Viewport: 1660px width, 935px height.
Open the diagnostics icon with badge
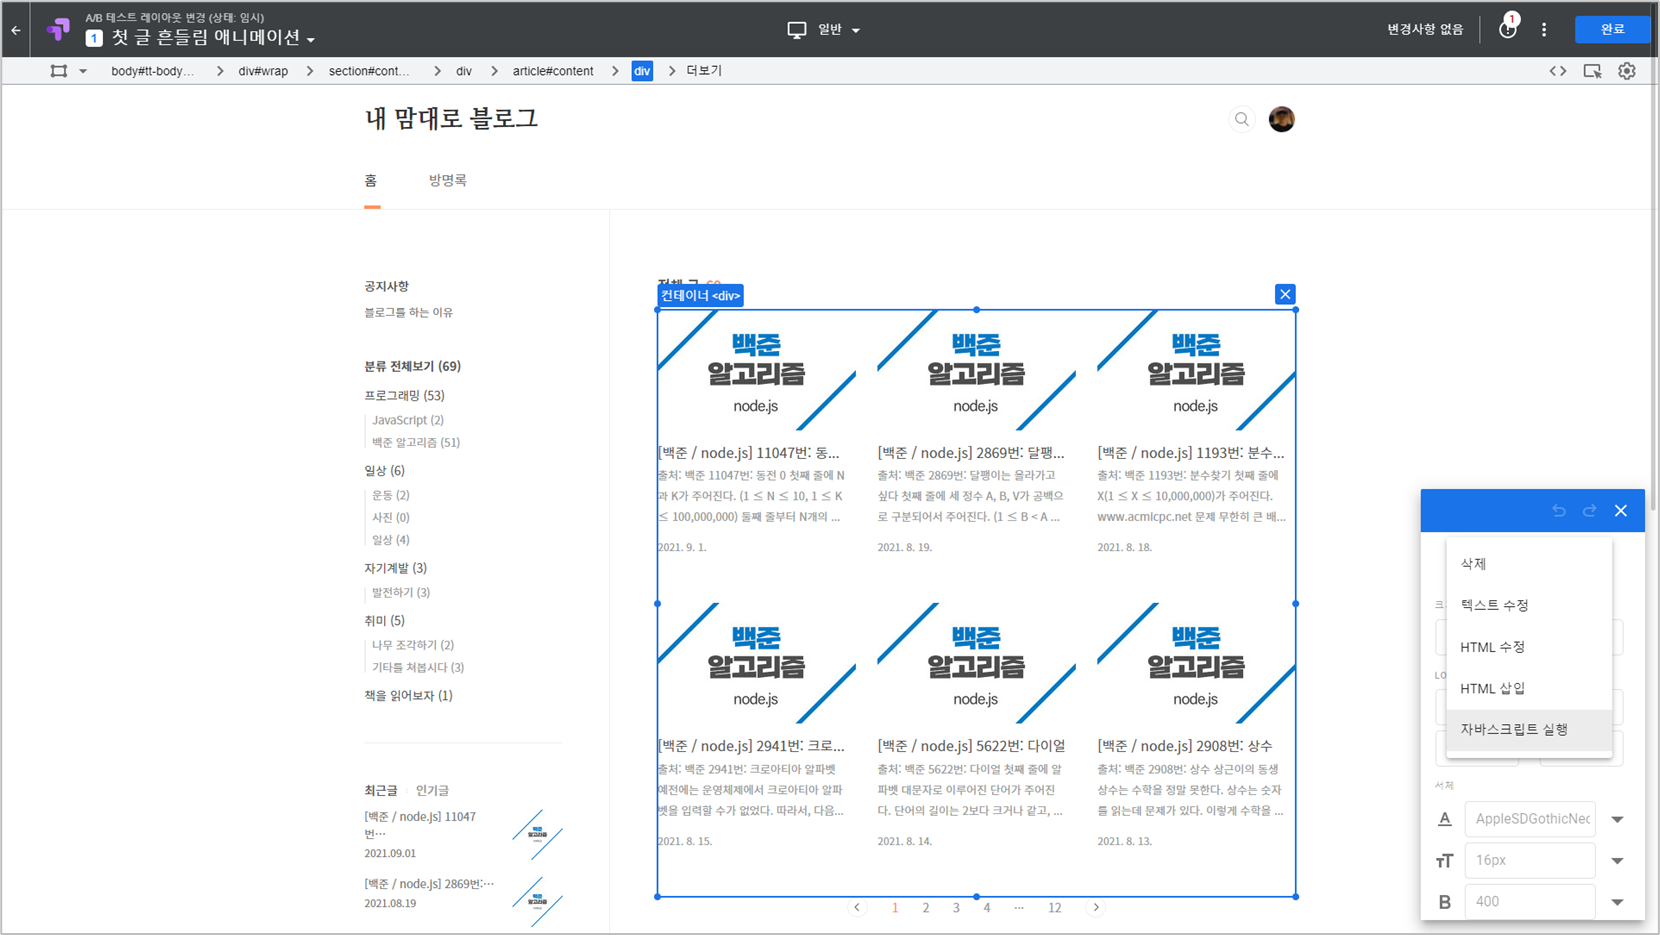[x=1508, y=28]
